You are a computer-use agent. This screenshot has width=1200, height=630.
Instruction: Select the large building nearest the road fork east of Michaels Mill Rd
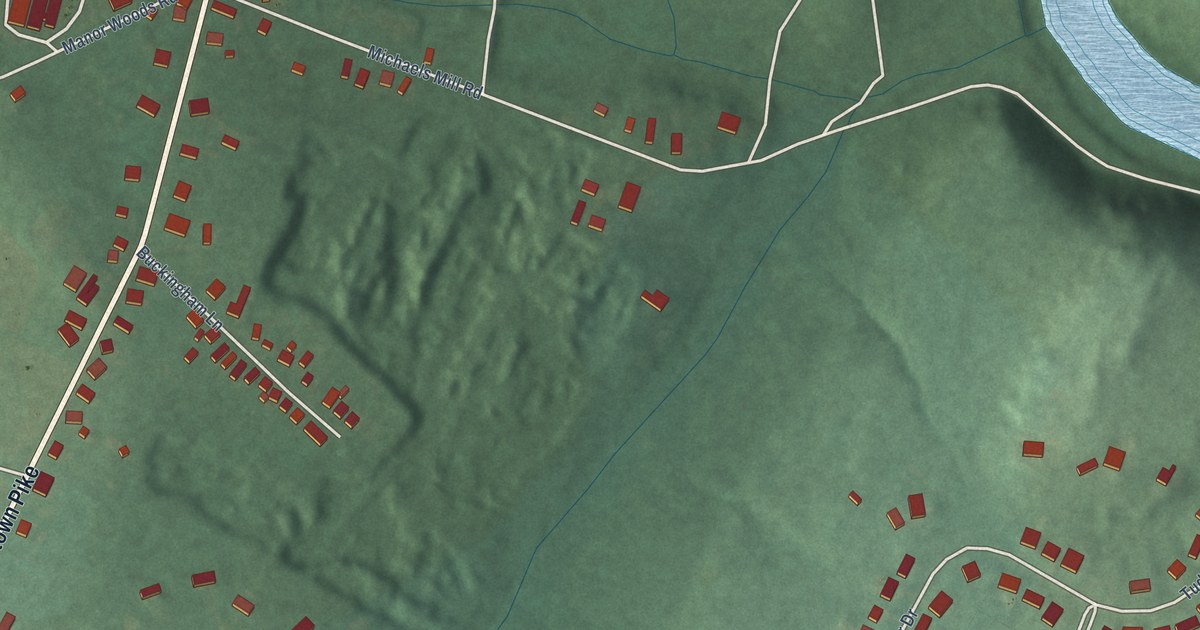pos(728,123)
